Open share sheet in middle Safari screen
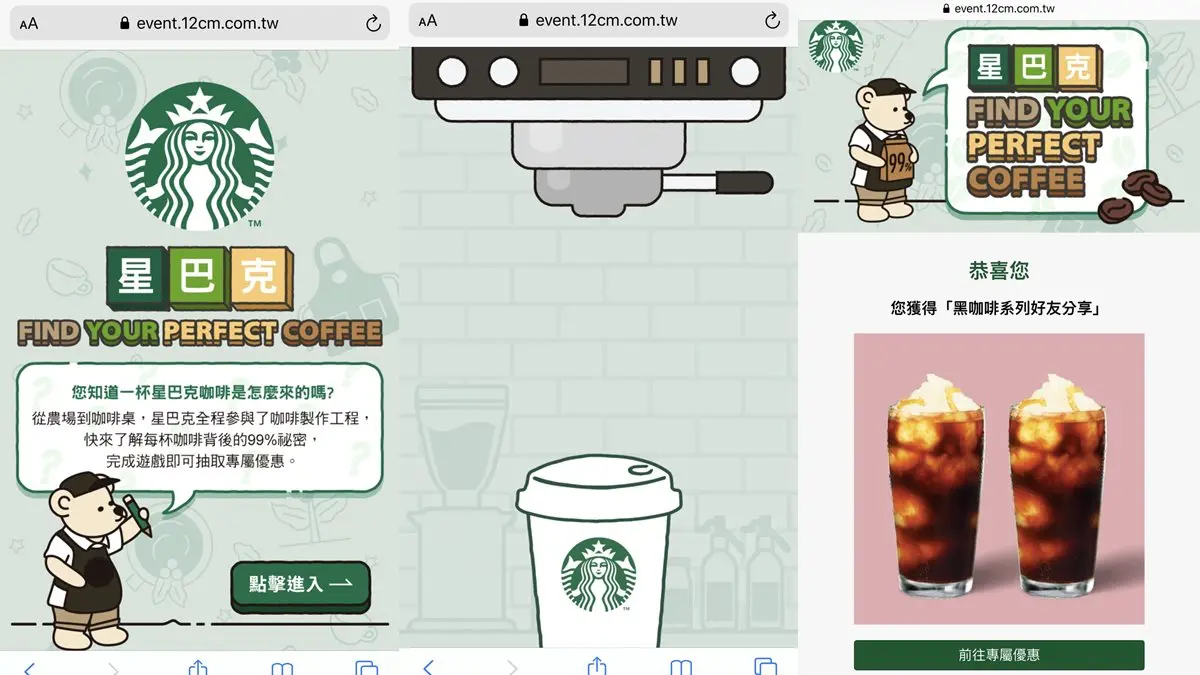The width and height of the screenshot is (1200, 675). pos(597,666)
